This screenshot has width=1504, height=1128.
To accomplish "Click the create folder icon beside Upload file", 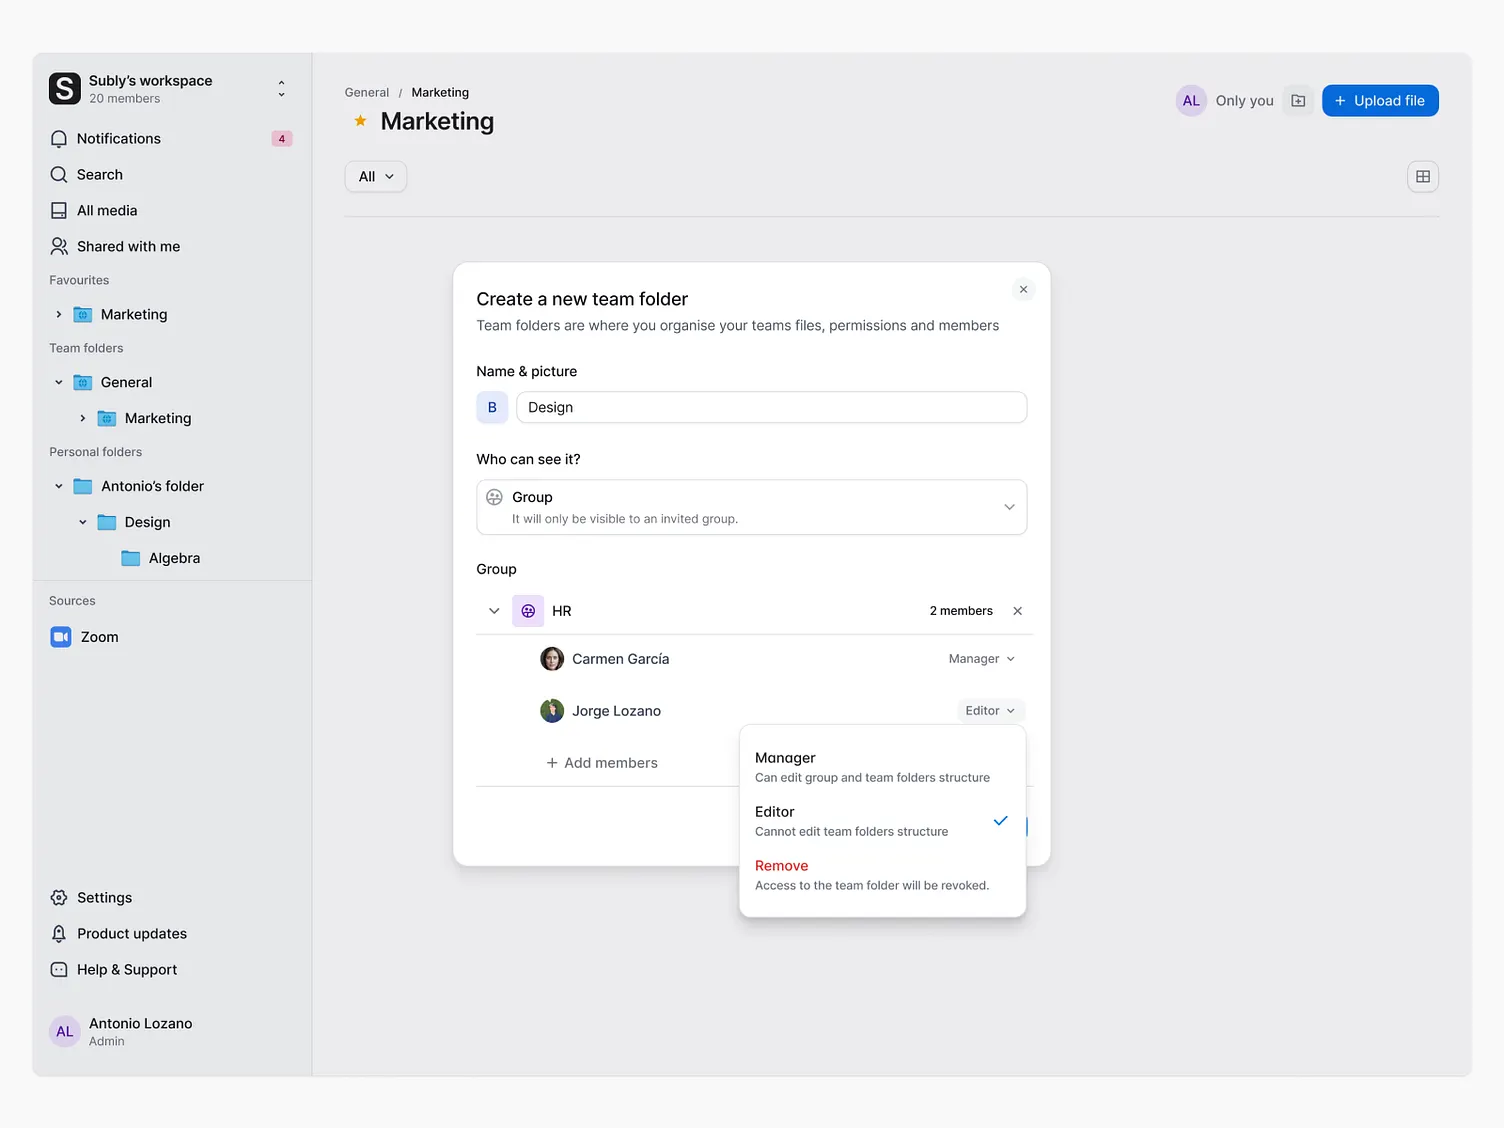I will coord(1298,100).
